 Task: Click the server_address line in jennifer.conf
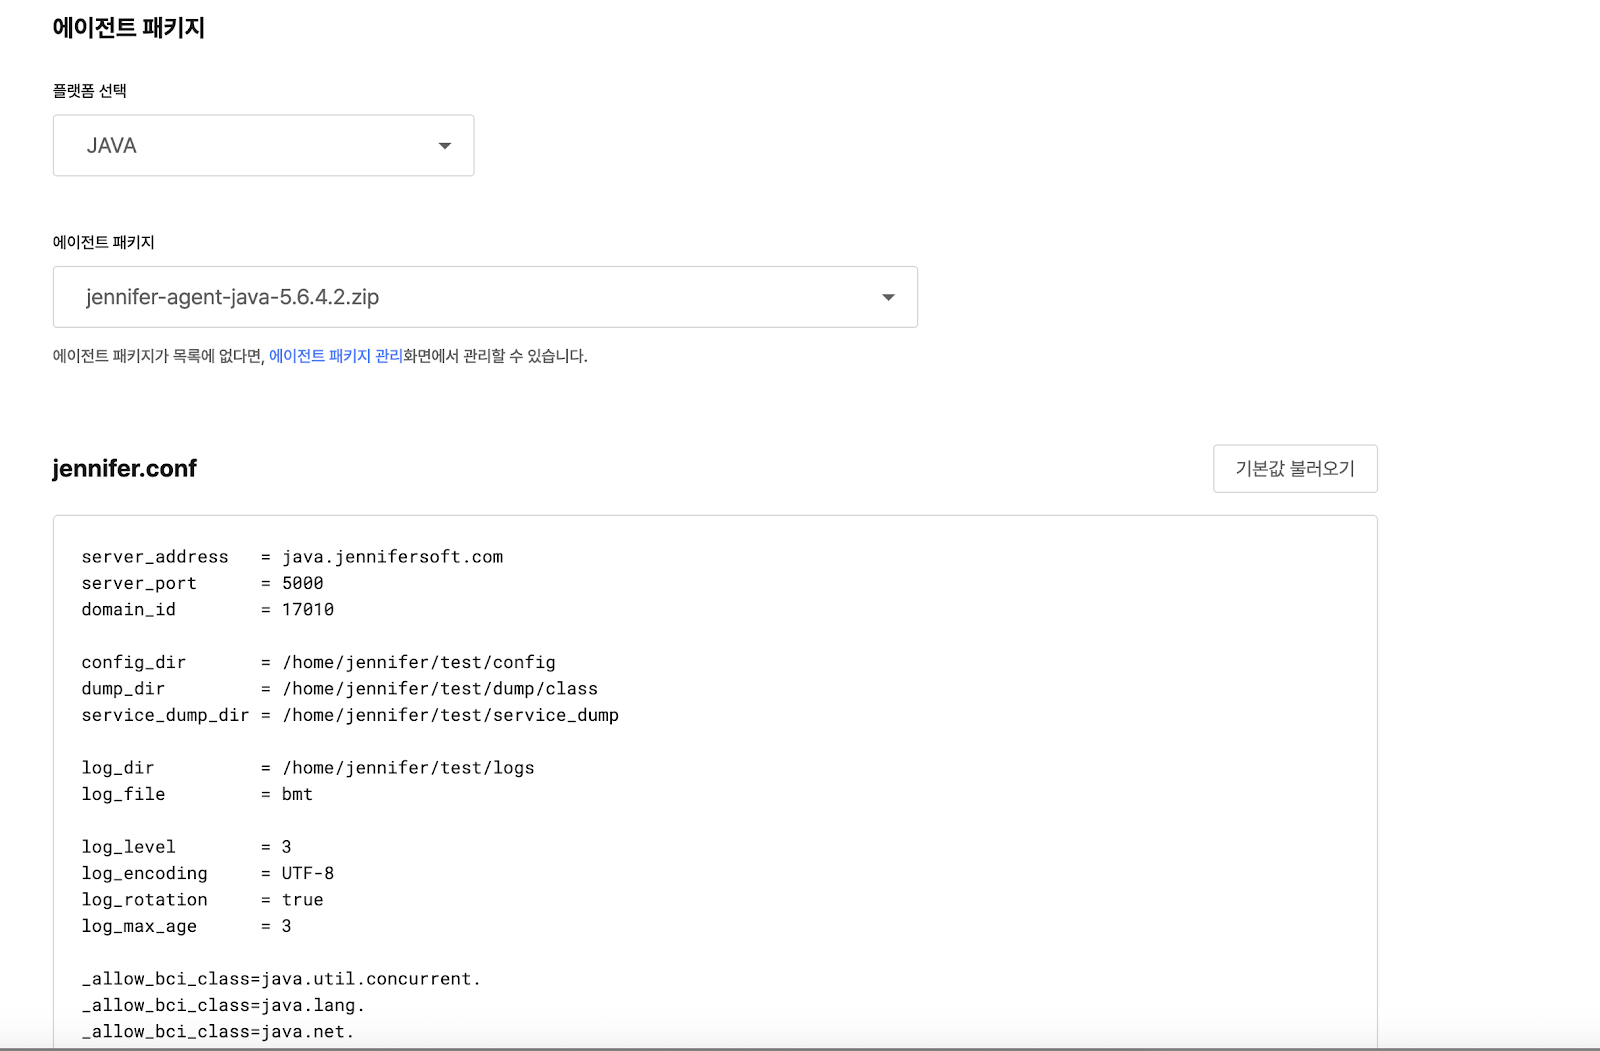click(x=292, y=557)
